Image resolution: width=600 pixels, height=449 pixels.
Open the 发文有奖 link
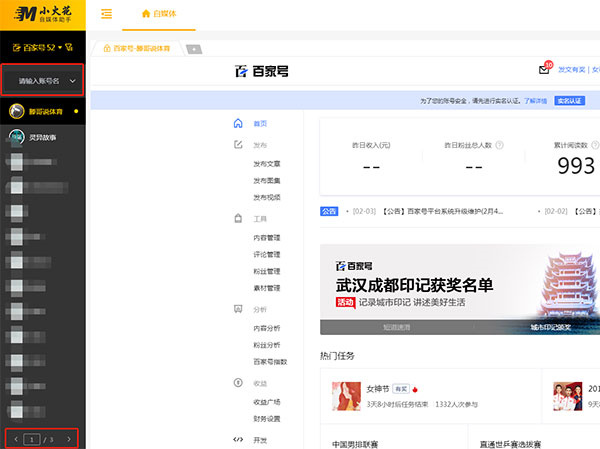(571, 70)
